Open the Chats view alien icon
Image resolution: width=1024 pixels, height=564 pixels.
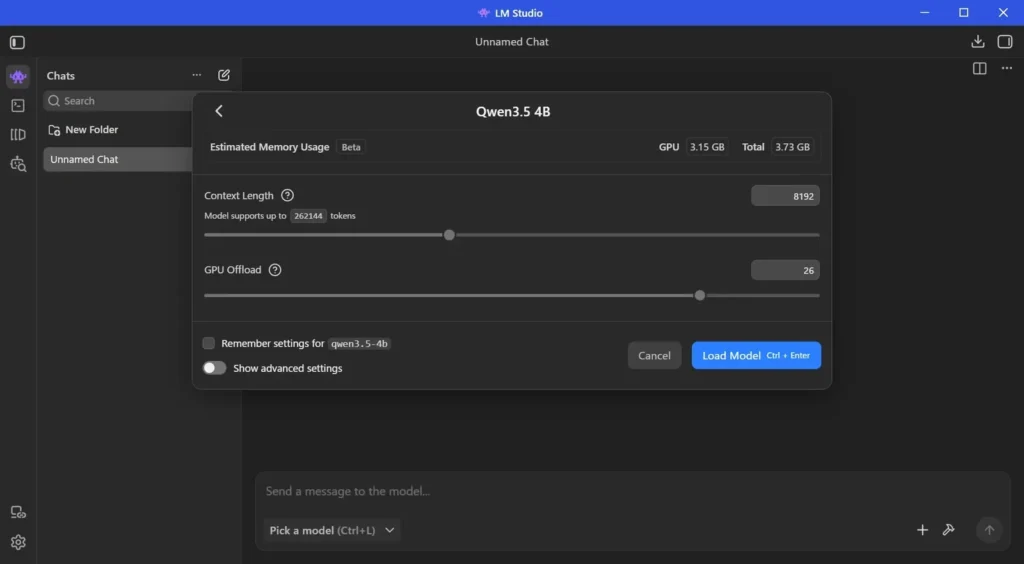coord(18,76)
